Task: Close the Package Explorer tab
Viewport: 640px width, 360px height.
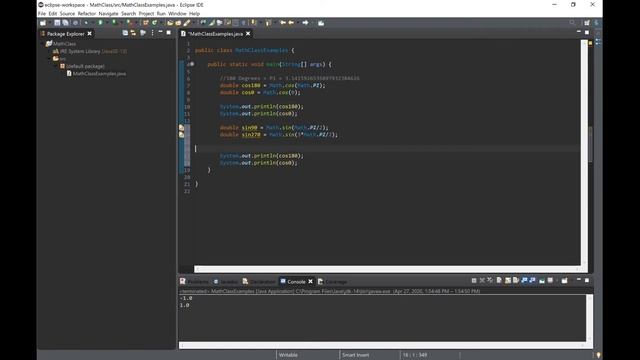Action: [x=90, y=33]
